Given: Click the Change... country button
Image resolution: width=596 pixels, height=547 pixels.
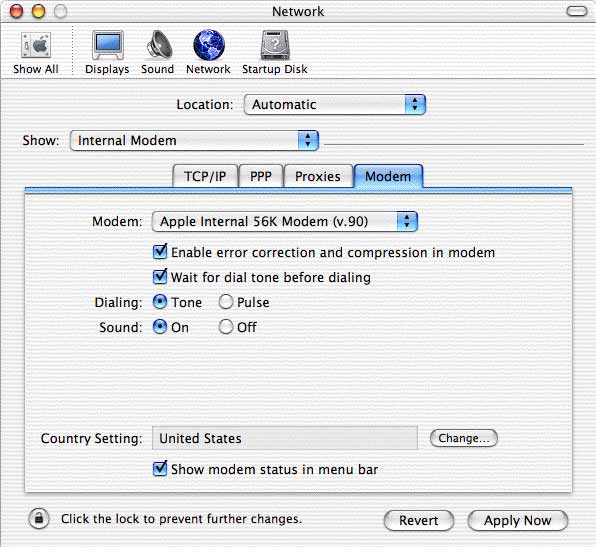Looking at the screenshot, I should point(464,438).
